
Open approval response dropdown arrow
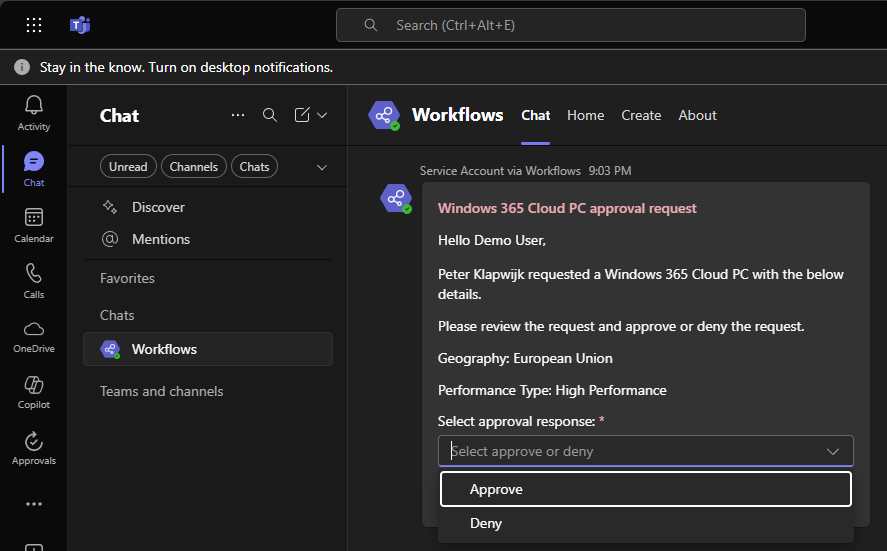833,451
